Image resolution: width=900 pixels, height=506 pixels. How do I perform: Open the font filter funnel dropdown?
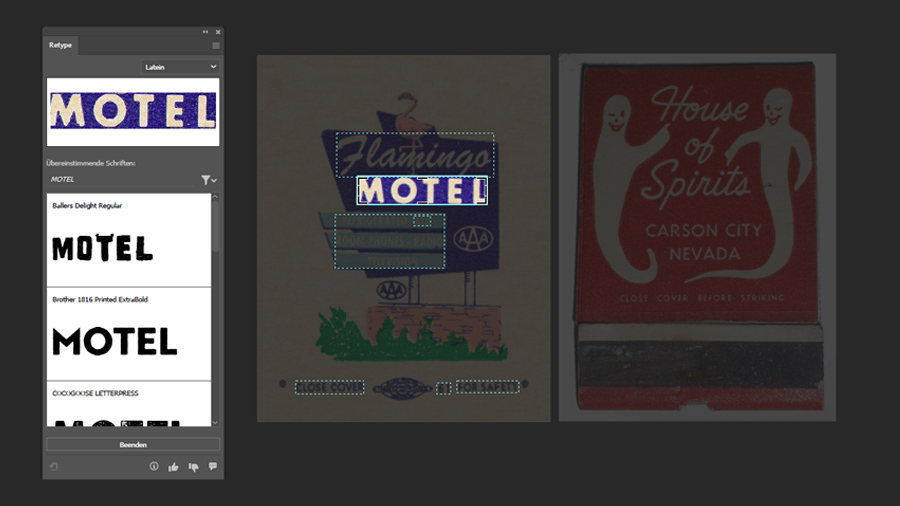coord(208,180)
